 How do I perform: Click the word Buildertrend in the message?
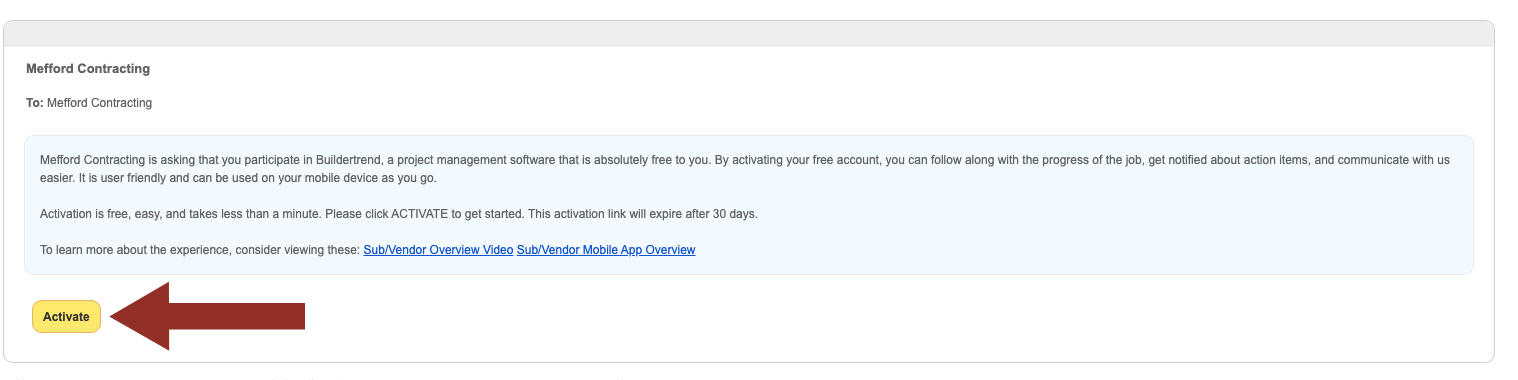point(354,160)
